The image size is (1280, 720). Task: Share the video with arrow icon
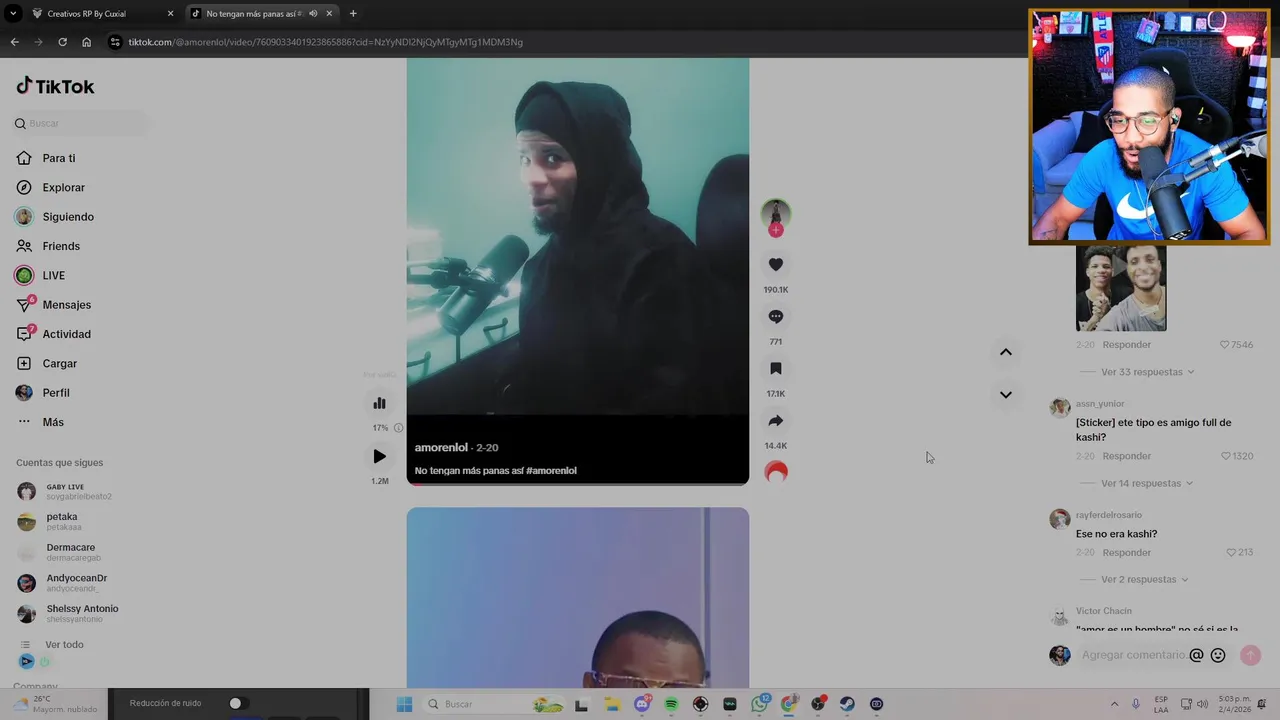[775, 421]
